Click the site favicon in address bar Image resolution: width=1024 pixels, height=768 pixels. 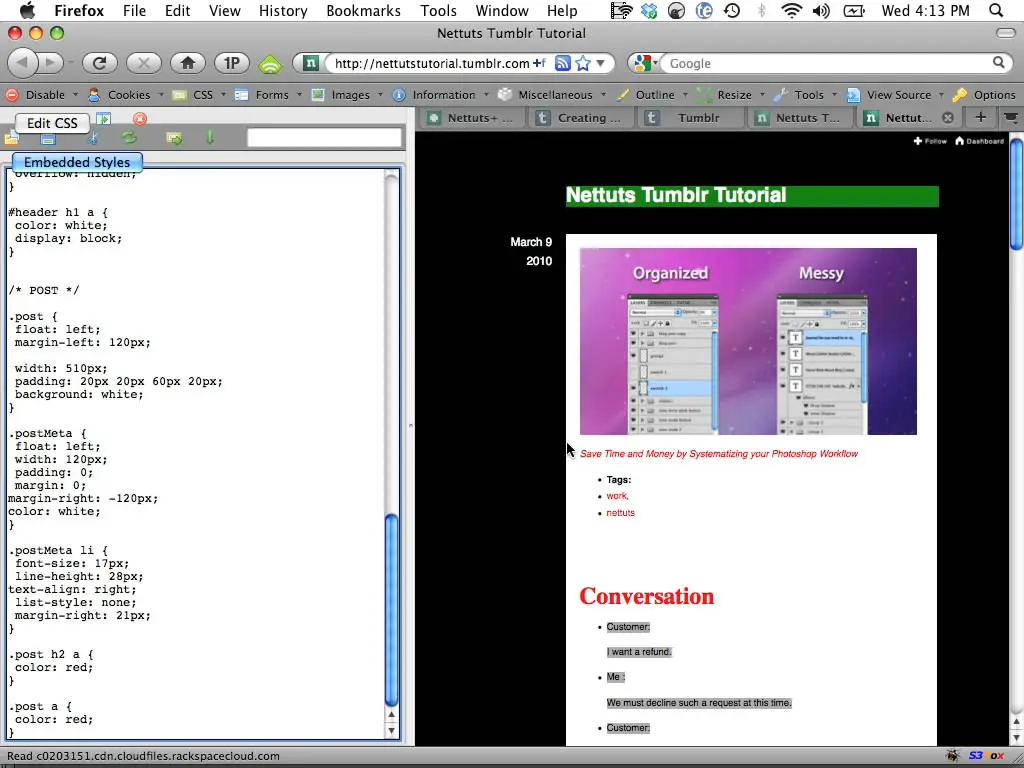click(311, 63)
